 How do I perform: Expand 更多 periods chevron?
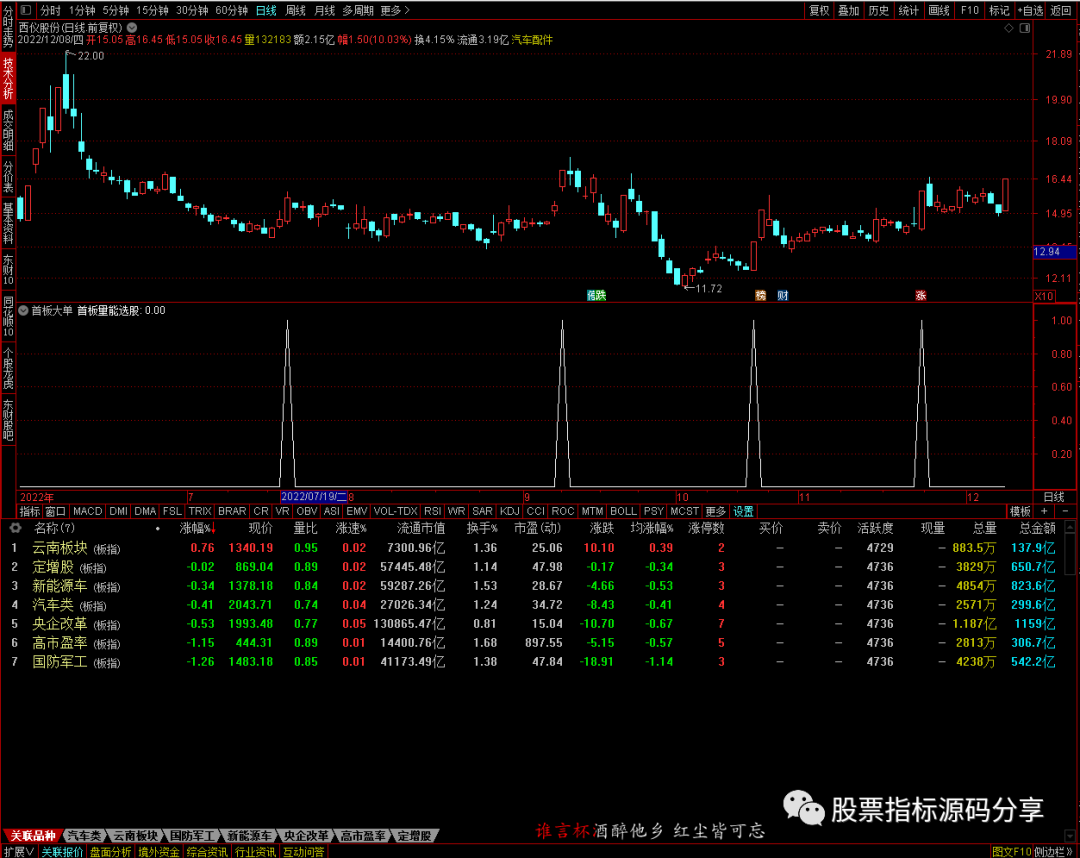[x=395, y=10]
